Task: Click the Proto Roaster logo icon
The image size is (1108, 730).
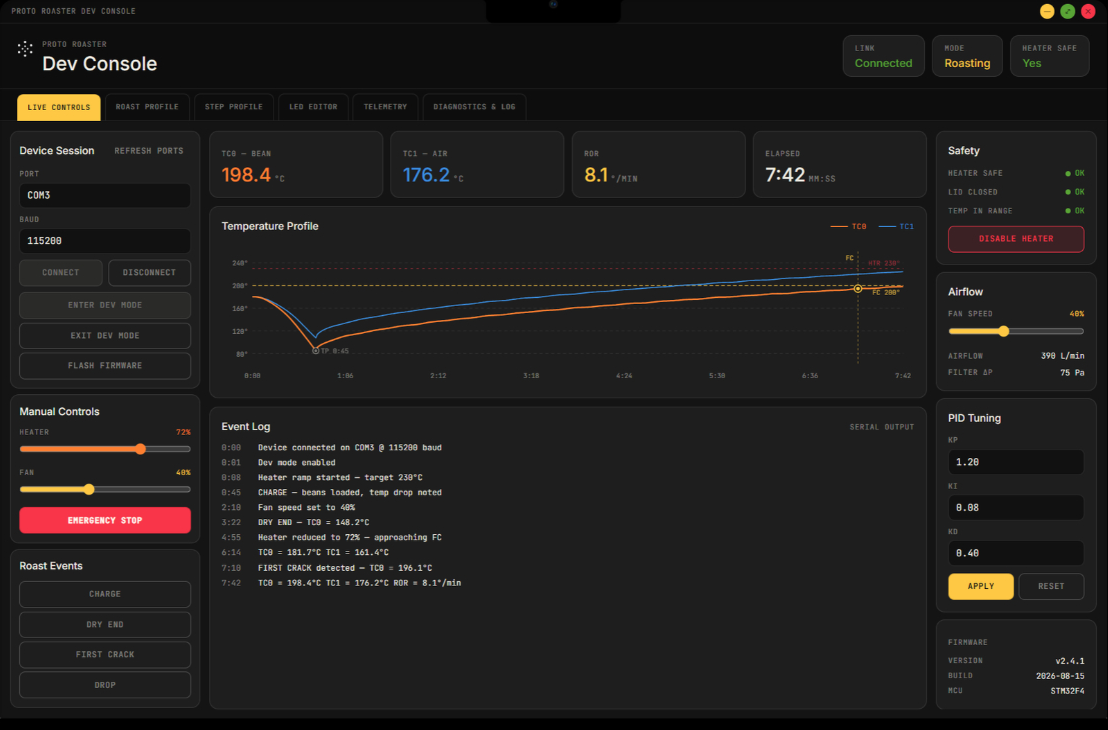Action: click(x=25, y=49)
